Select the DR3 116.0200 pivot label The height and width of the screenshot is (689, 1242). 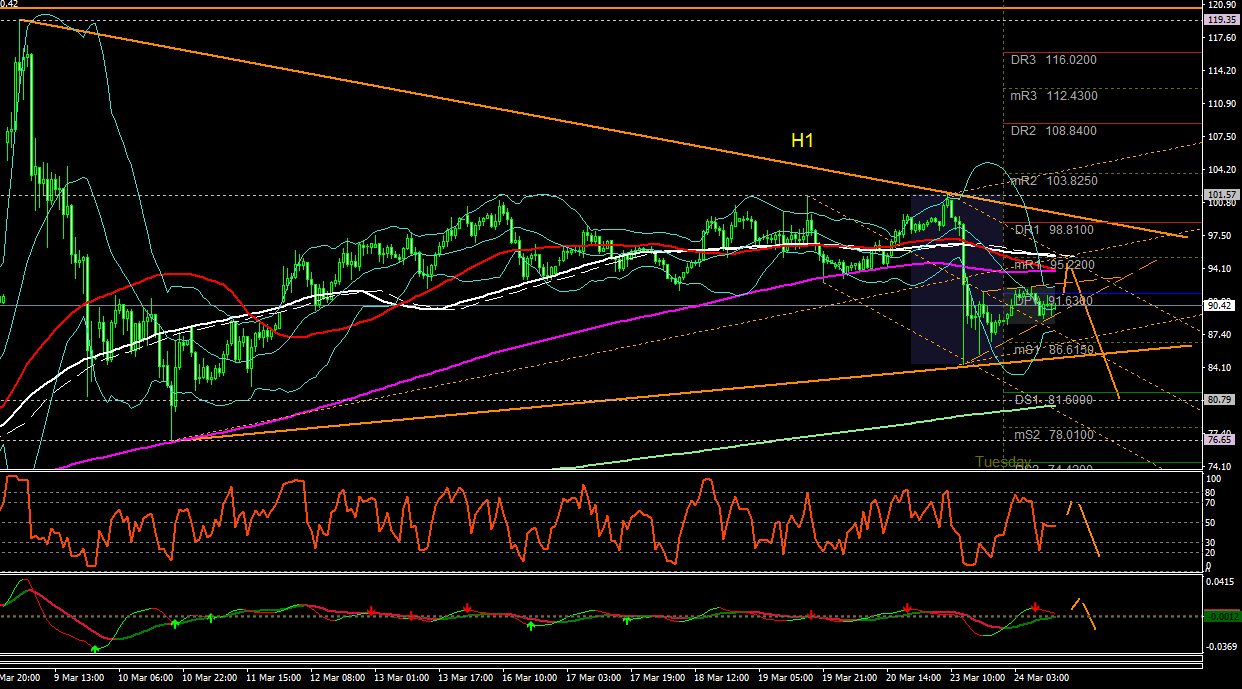point(1053,60)
